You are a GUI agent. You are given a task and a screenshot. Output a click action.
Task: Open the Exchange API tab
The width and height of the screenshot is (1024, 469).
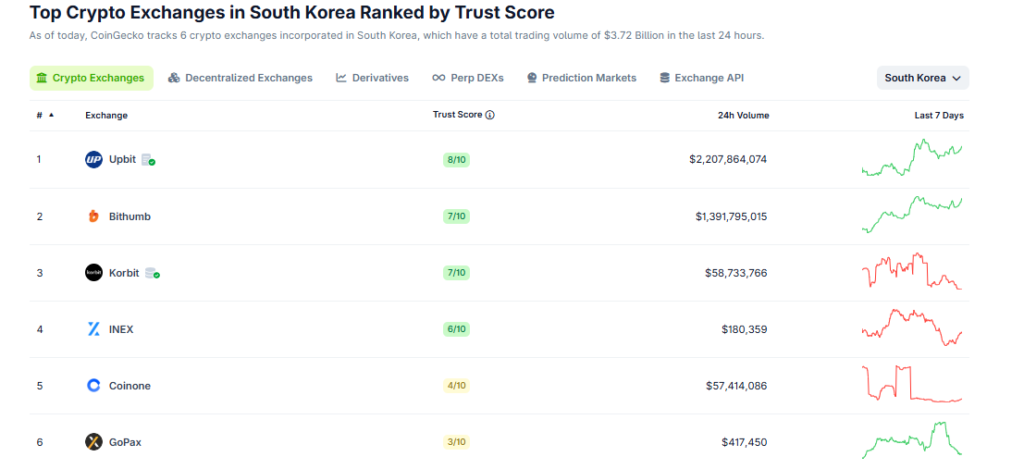point(701,78)
